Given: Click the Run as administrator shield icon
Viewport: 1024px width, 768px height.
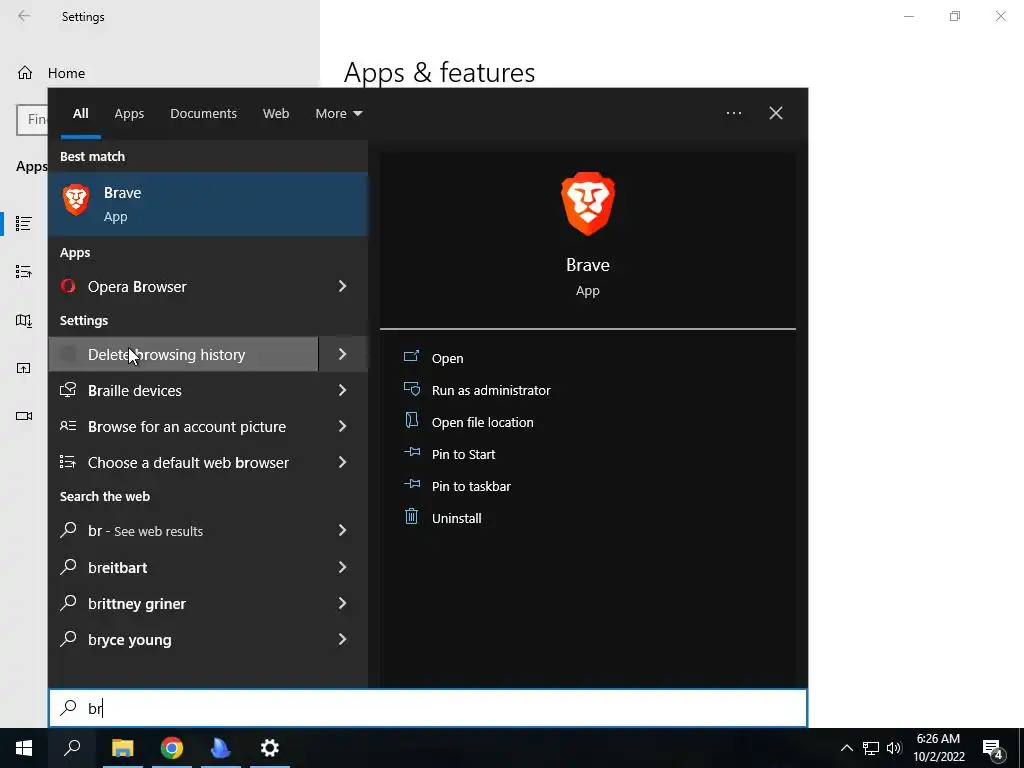Looking at the screenshot, I should [411, 389].
